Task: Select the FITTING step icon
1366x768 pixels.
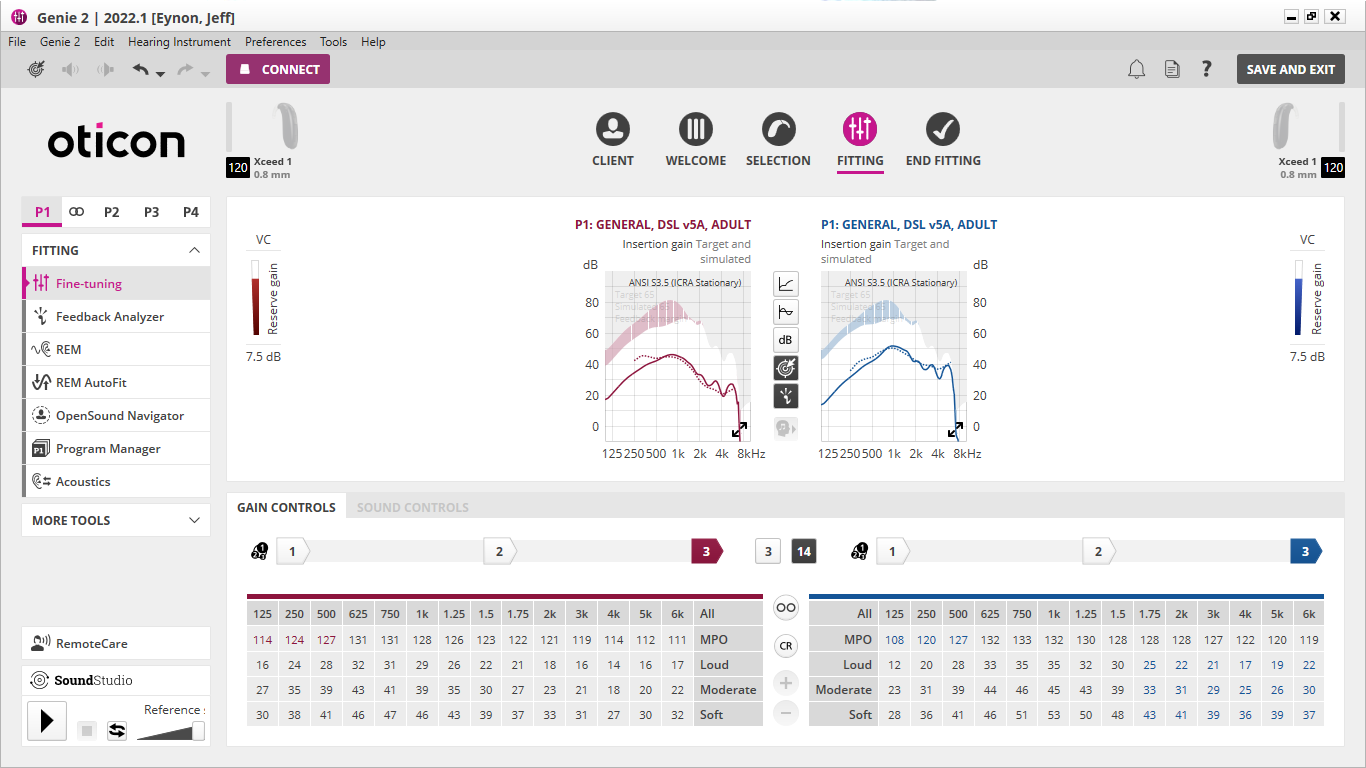Action: point(860,129)
